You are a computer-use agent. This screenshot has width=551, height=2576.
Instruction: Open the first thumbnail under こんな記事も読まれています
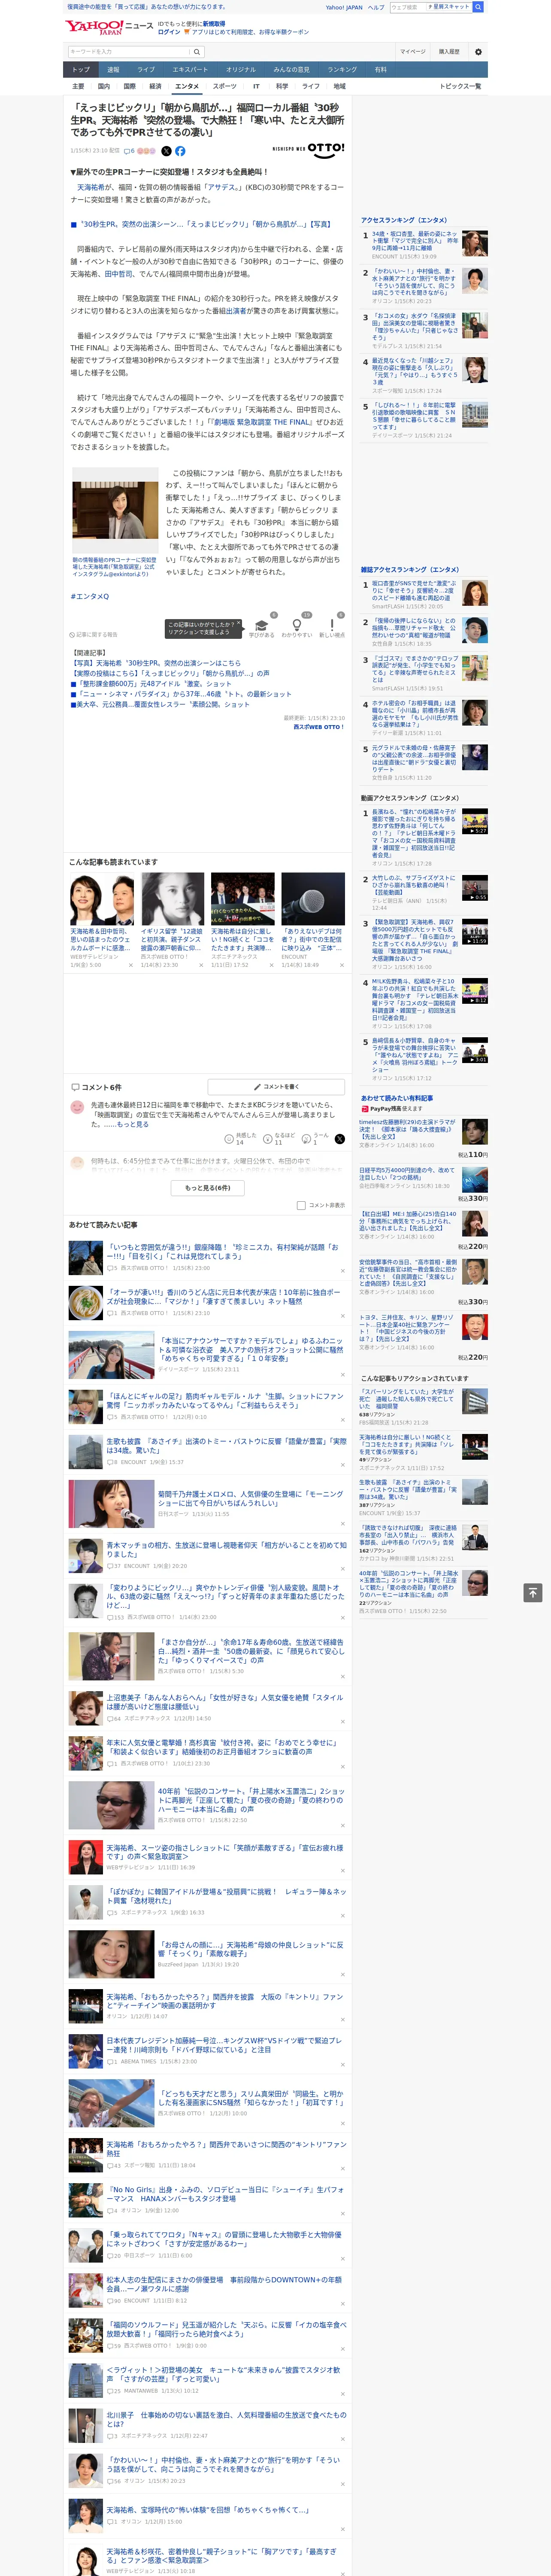coord(102,899)
